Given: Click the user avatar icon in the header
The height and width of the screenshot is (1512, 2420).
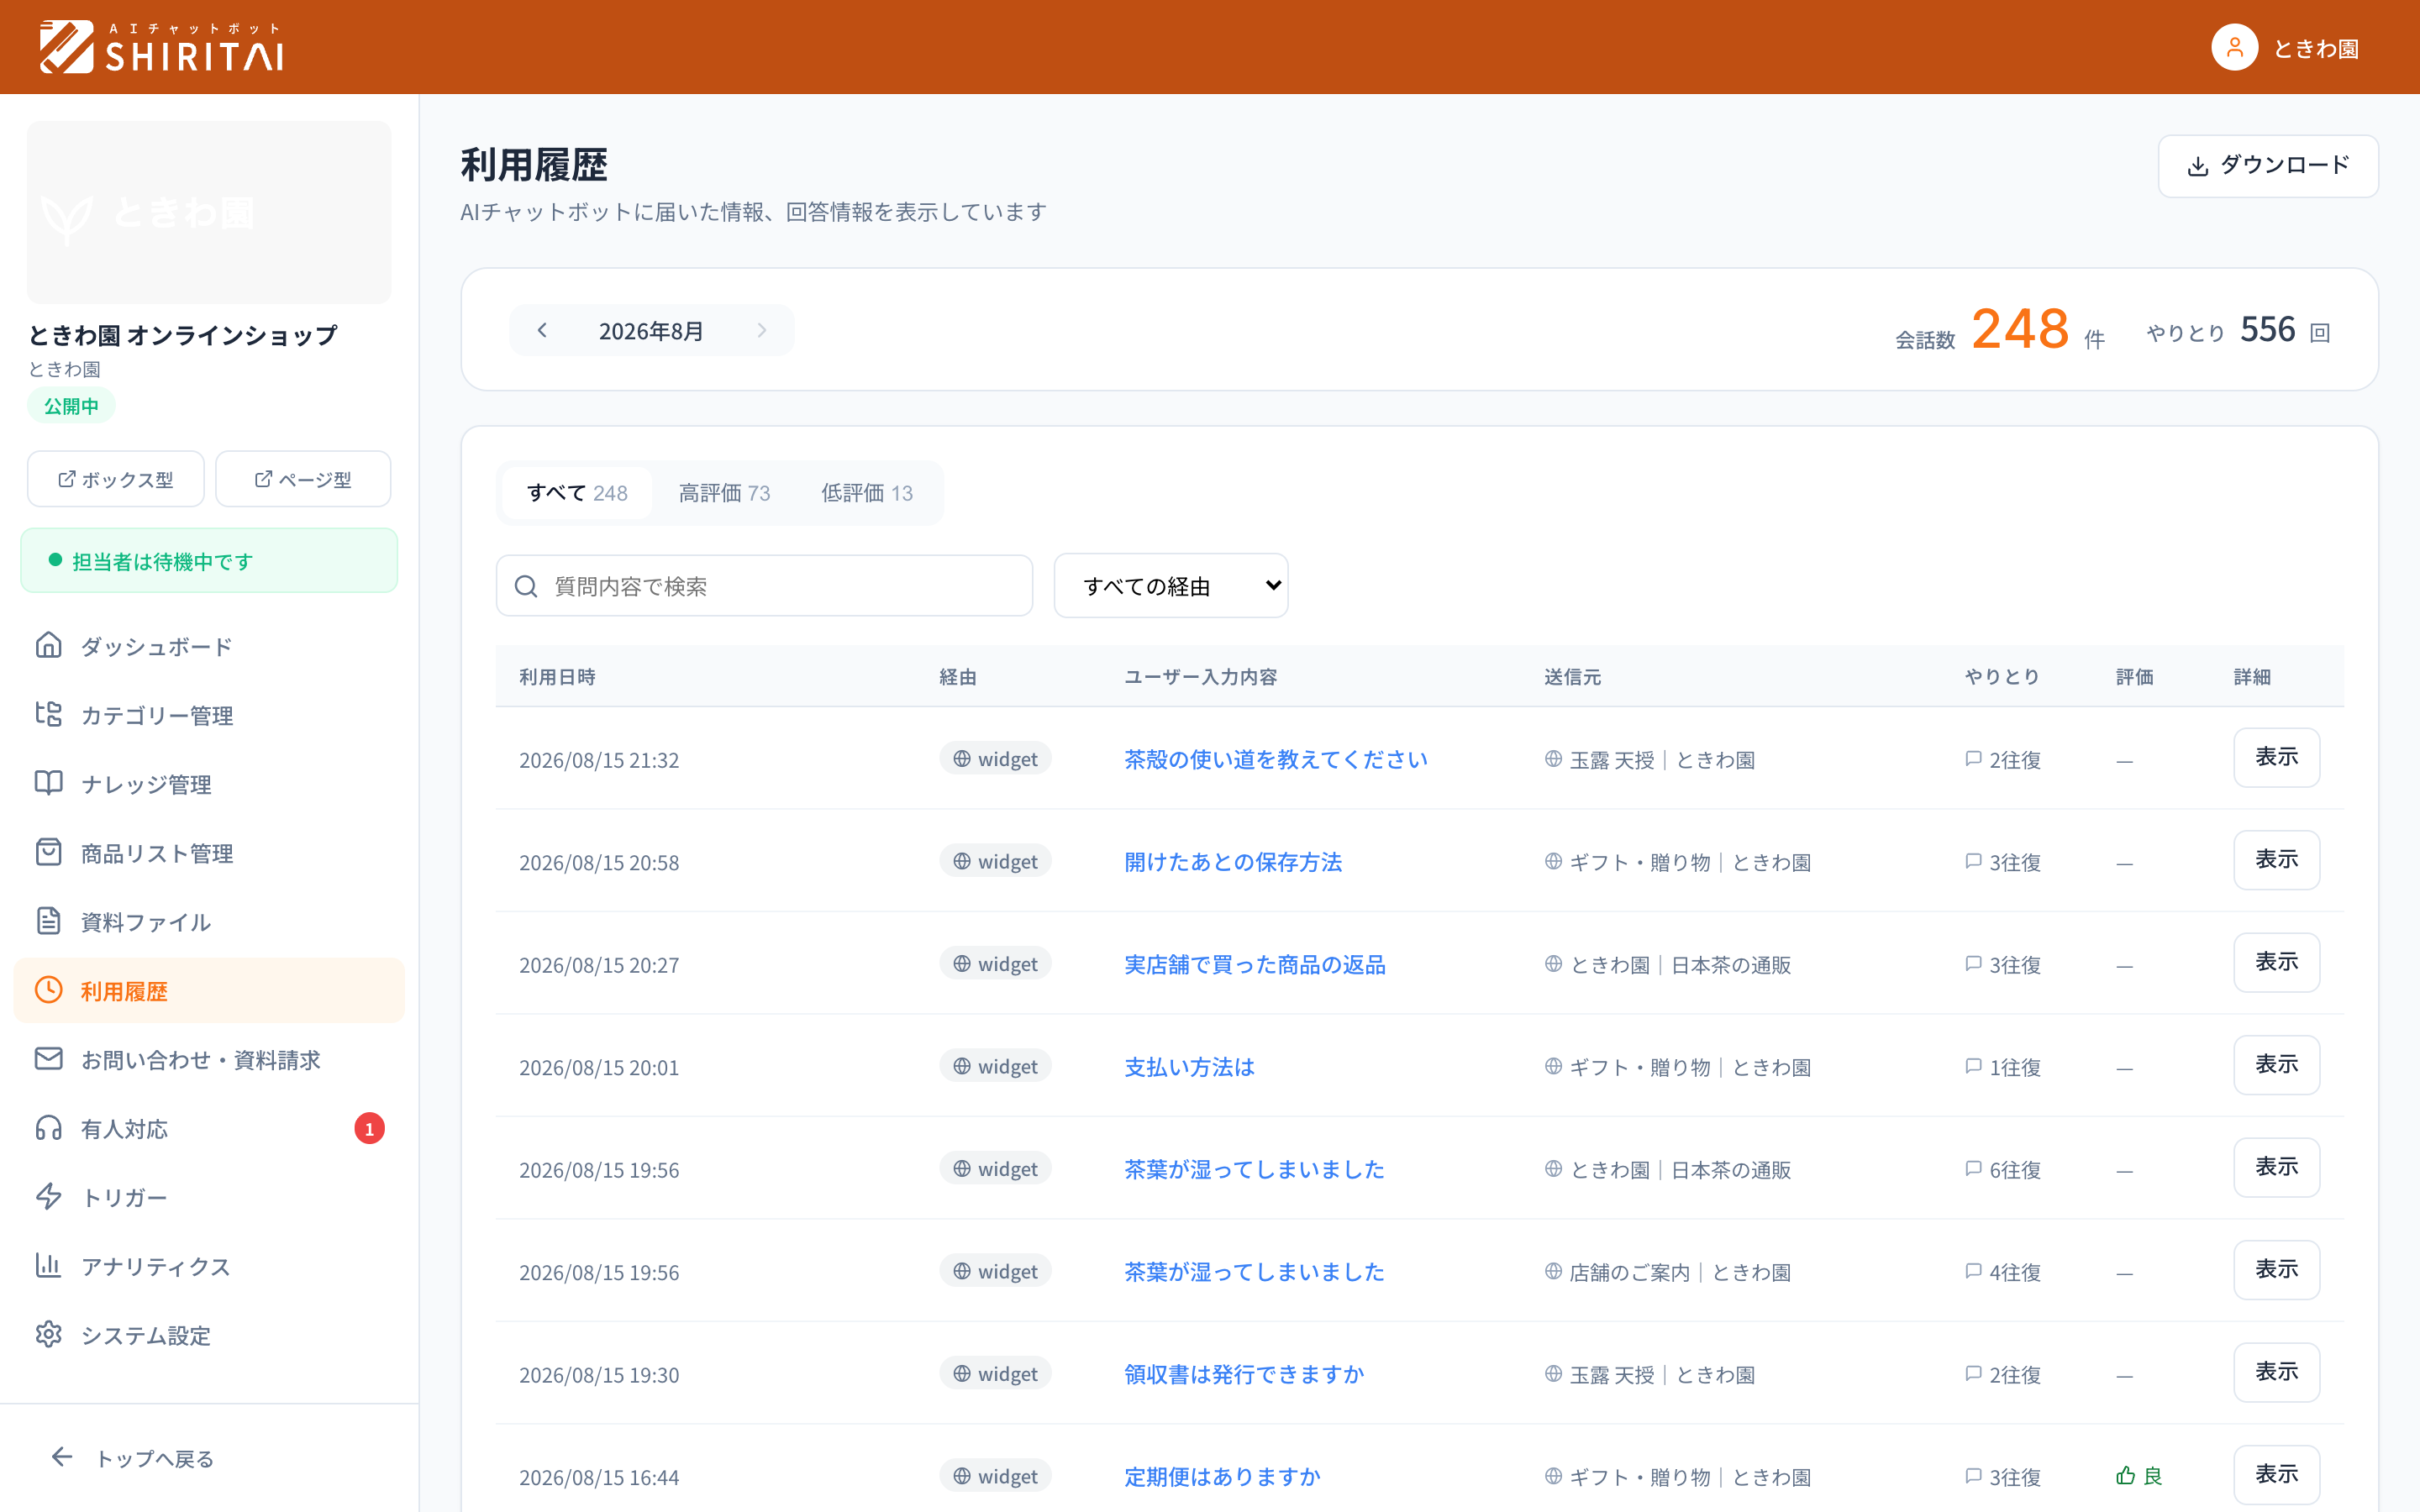Looking at the screenshot, I should [x=2234, y=47].
